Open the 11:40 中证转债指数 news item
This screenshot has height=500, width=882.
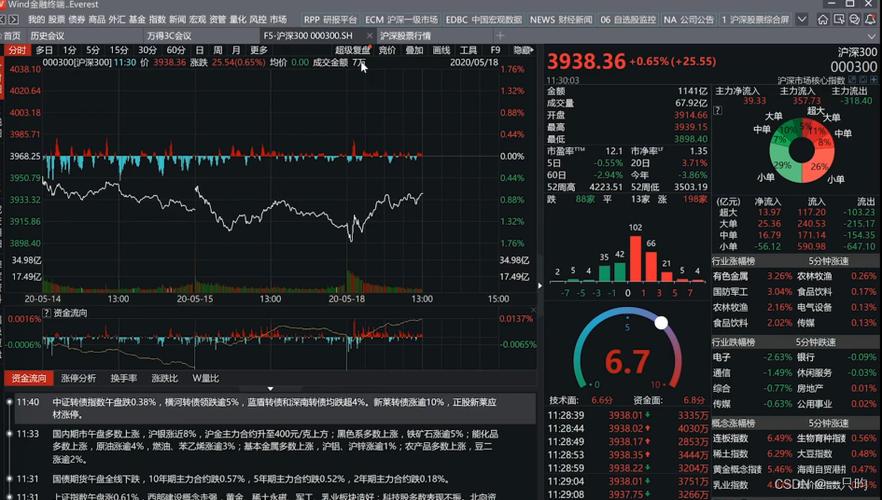pyautogui.click(x=274, y=408)
